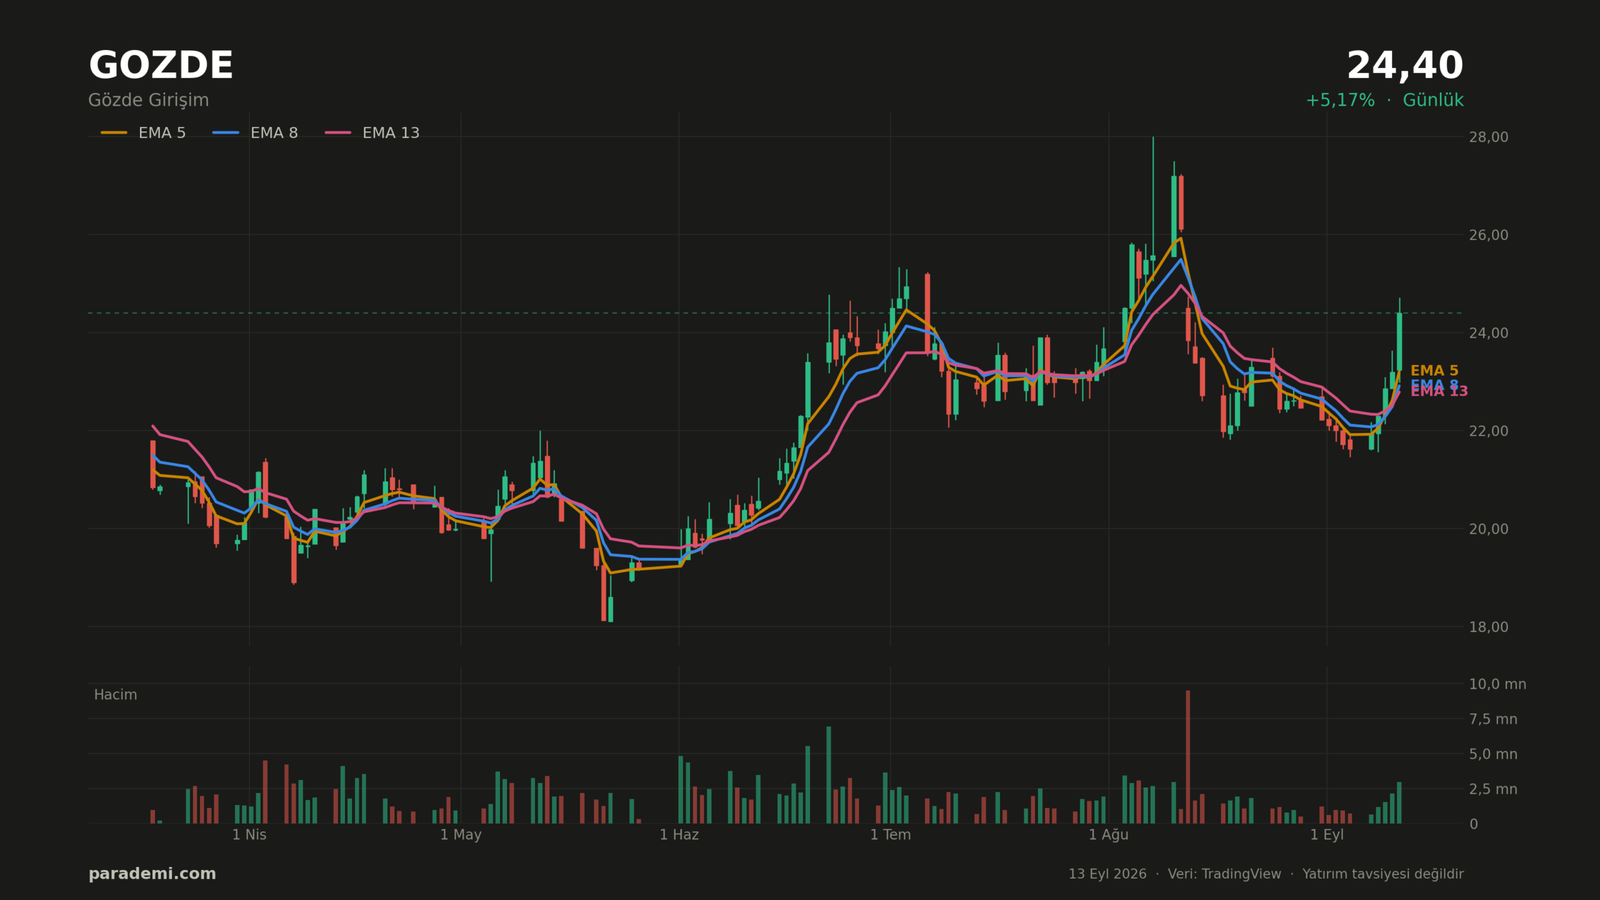Click the tallest red volume bar in August
The width and height of the screenshot is (1600, 900).
click(1188, 757)
